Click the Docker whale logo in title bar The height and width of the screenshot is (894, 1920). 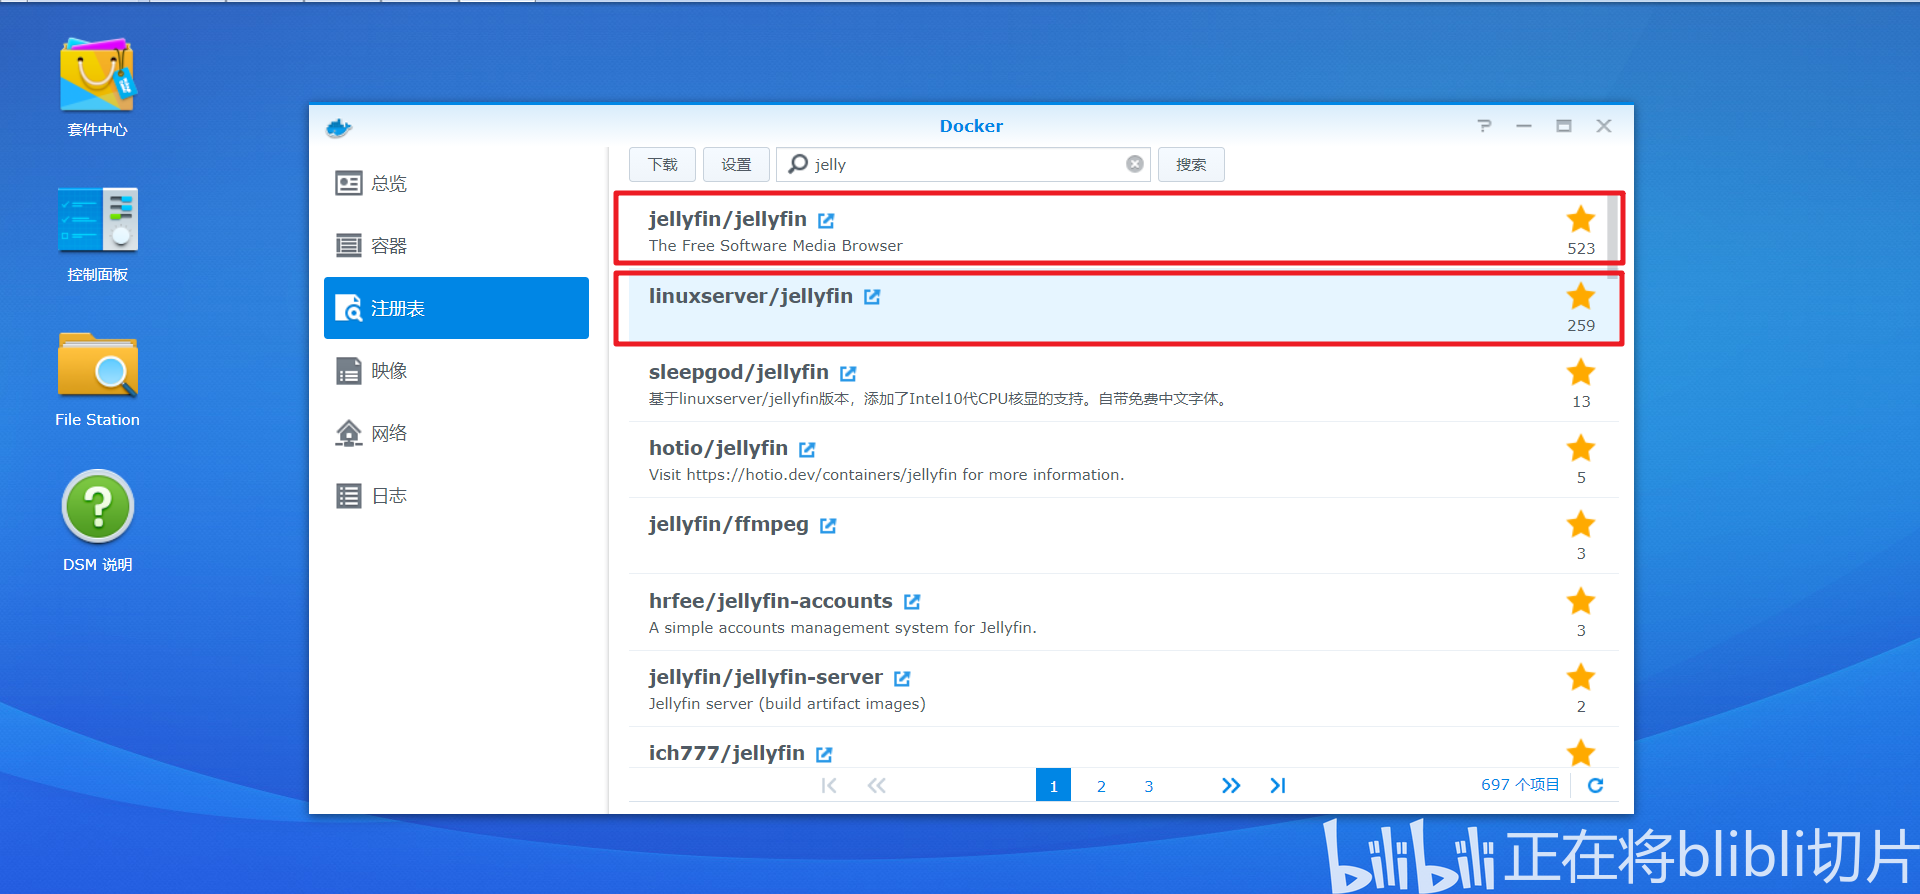pyautogui.click(x=339, y=127)
